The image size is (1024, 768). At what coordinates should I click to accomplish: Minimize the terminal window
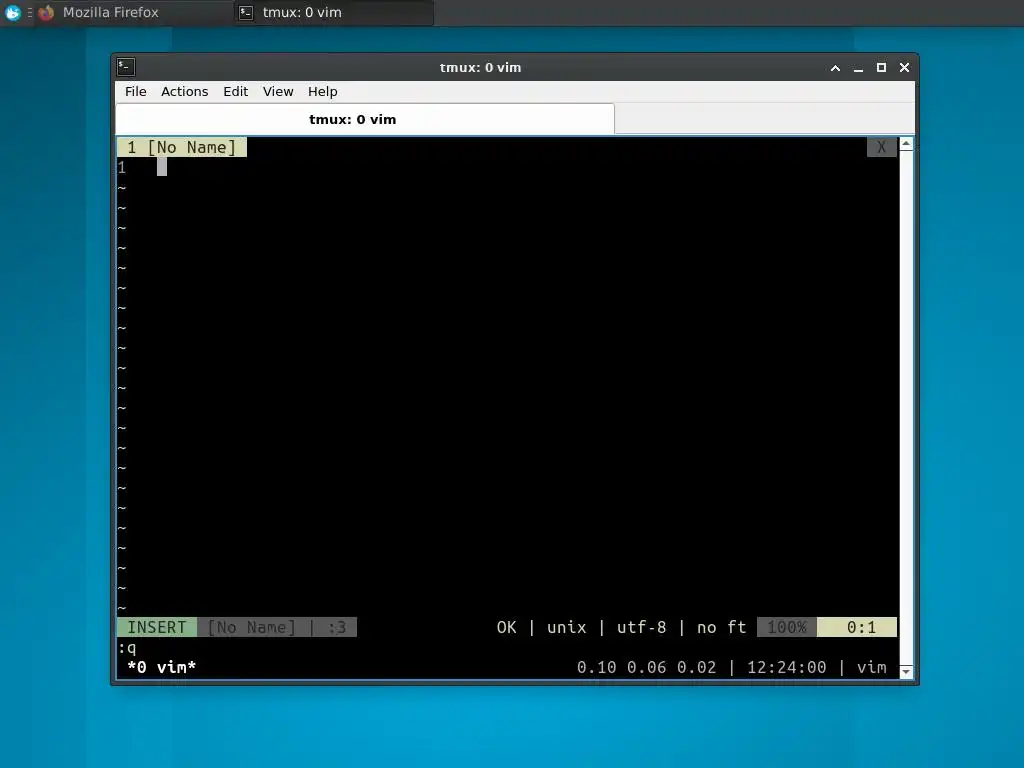tap(858, 67)
